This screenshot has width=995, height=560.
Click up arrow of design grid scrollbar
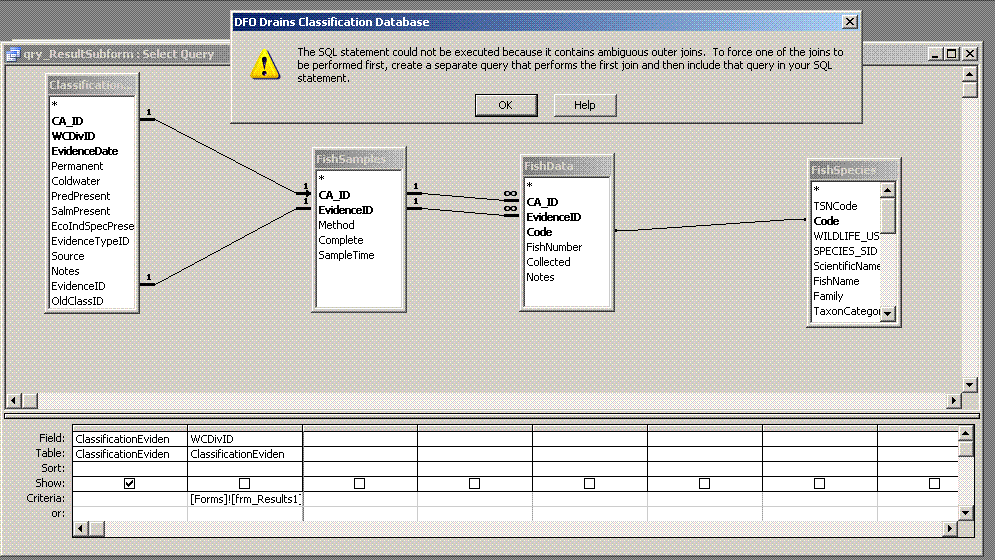(x=965, y=434)
